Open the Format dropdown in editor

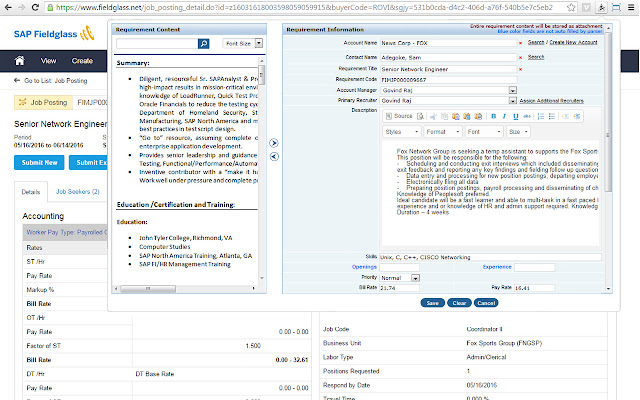pos(443,132)
